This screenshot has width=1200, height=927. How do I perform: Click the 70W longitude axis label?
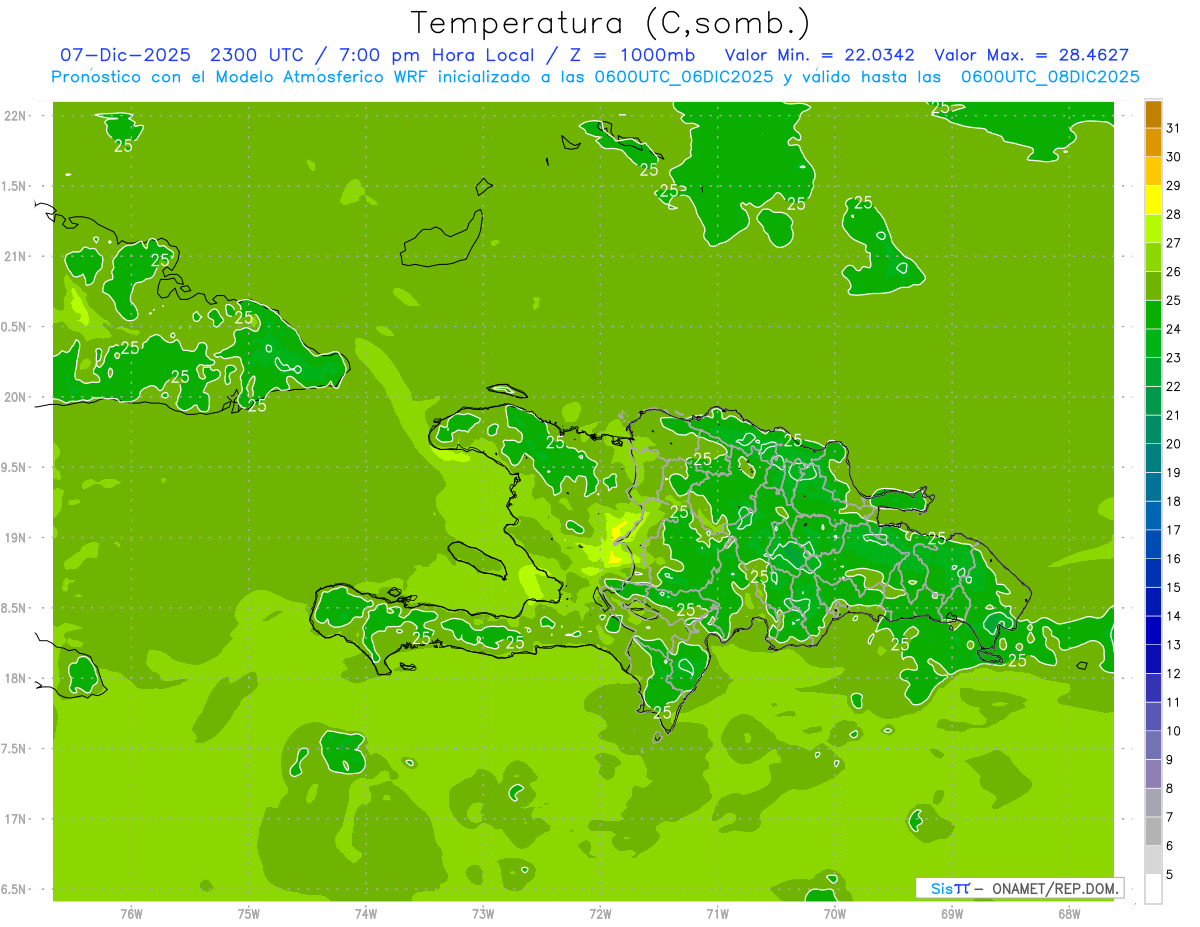(x=835, y=913)
